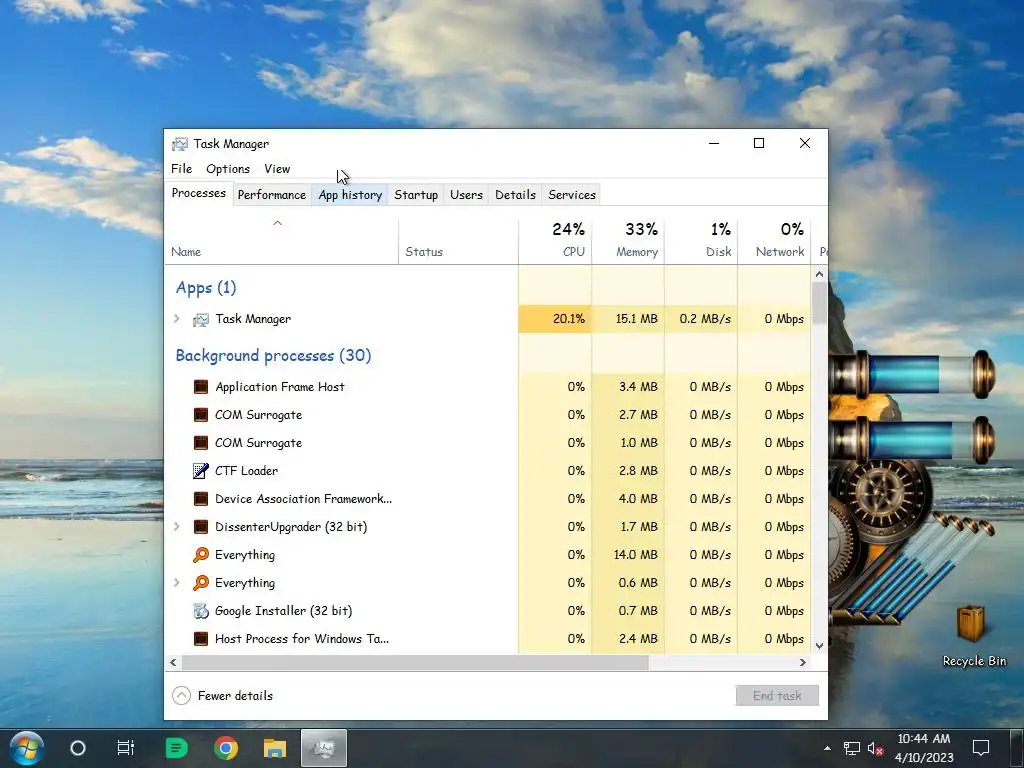
Task: Open the File menu
Action: click(x=182, y=168)
